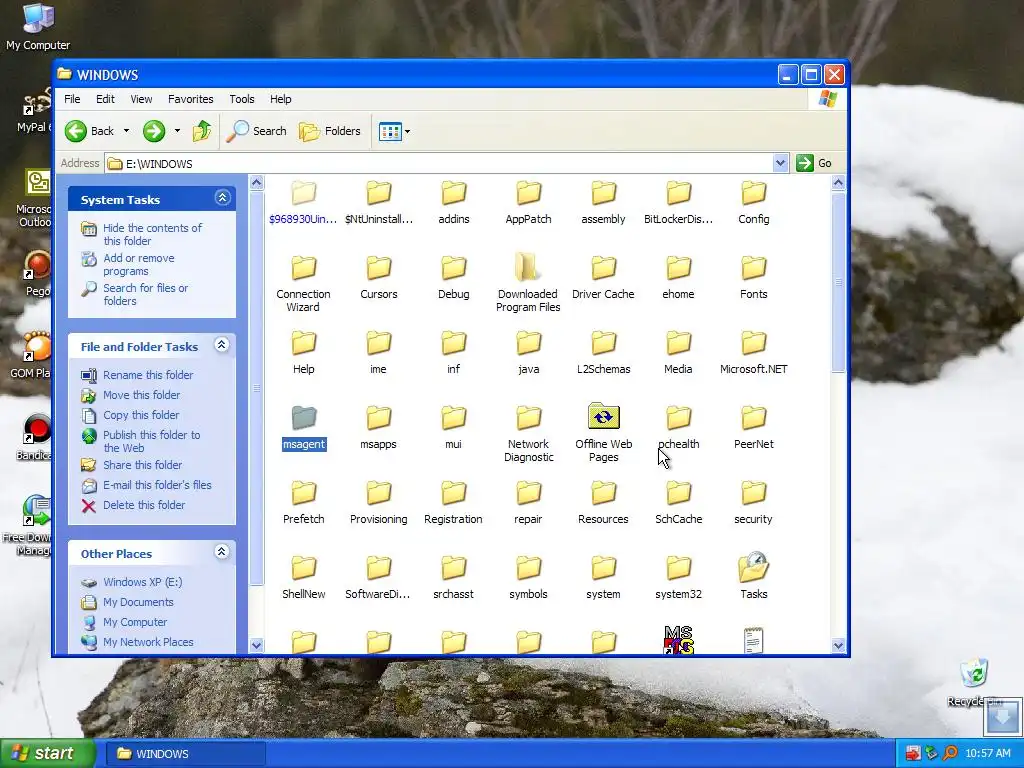Show the Folders tree pane
Image resolution: width=1024 pixels, height=768 pixels.
click(x=330, y=131)
